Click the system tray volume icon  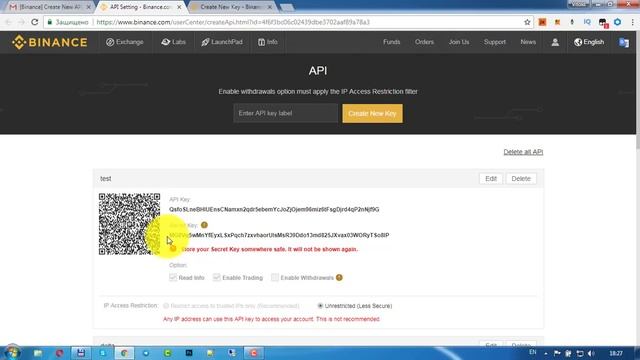[591, 353]
